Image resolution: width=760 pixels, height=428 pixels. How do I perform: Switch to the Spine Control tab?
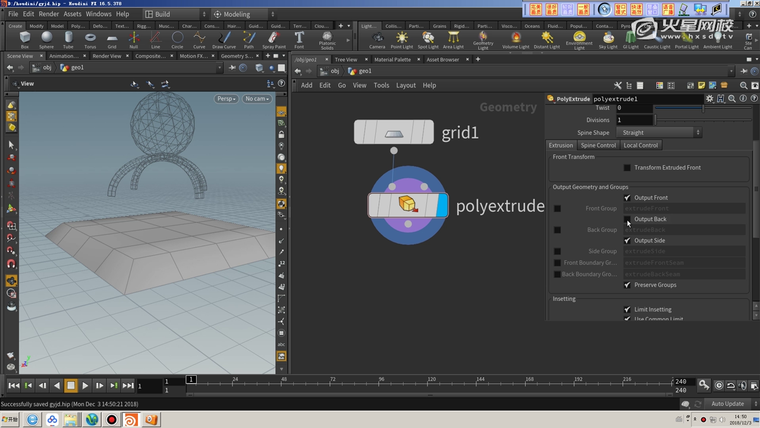598,146
